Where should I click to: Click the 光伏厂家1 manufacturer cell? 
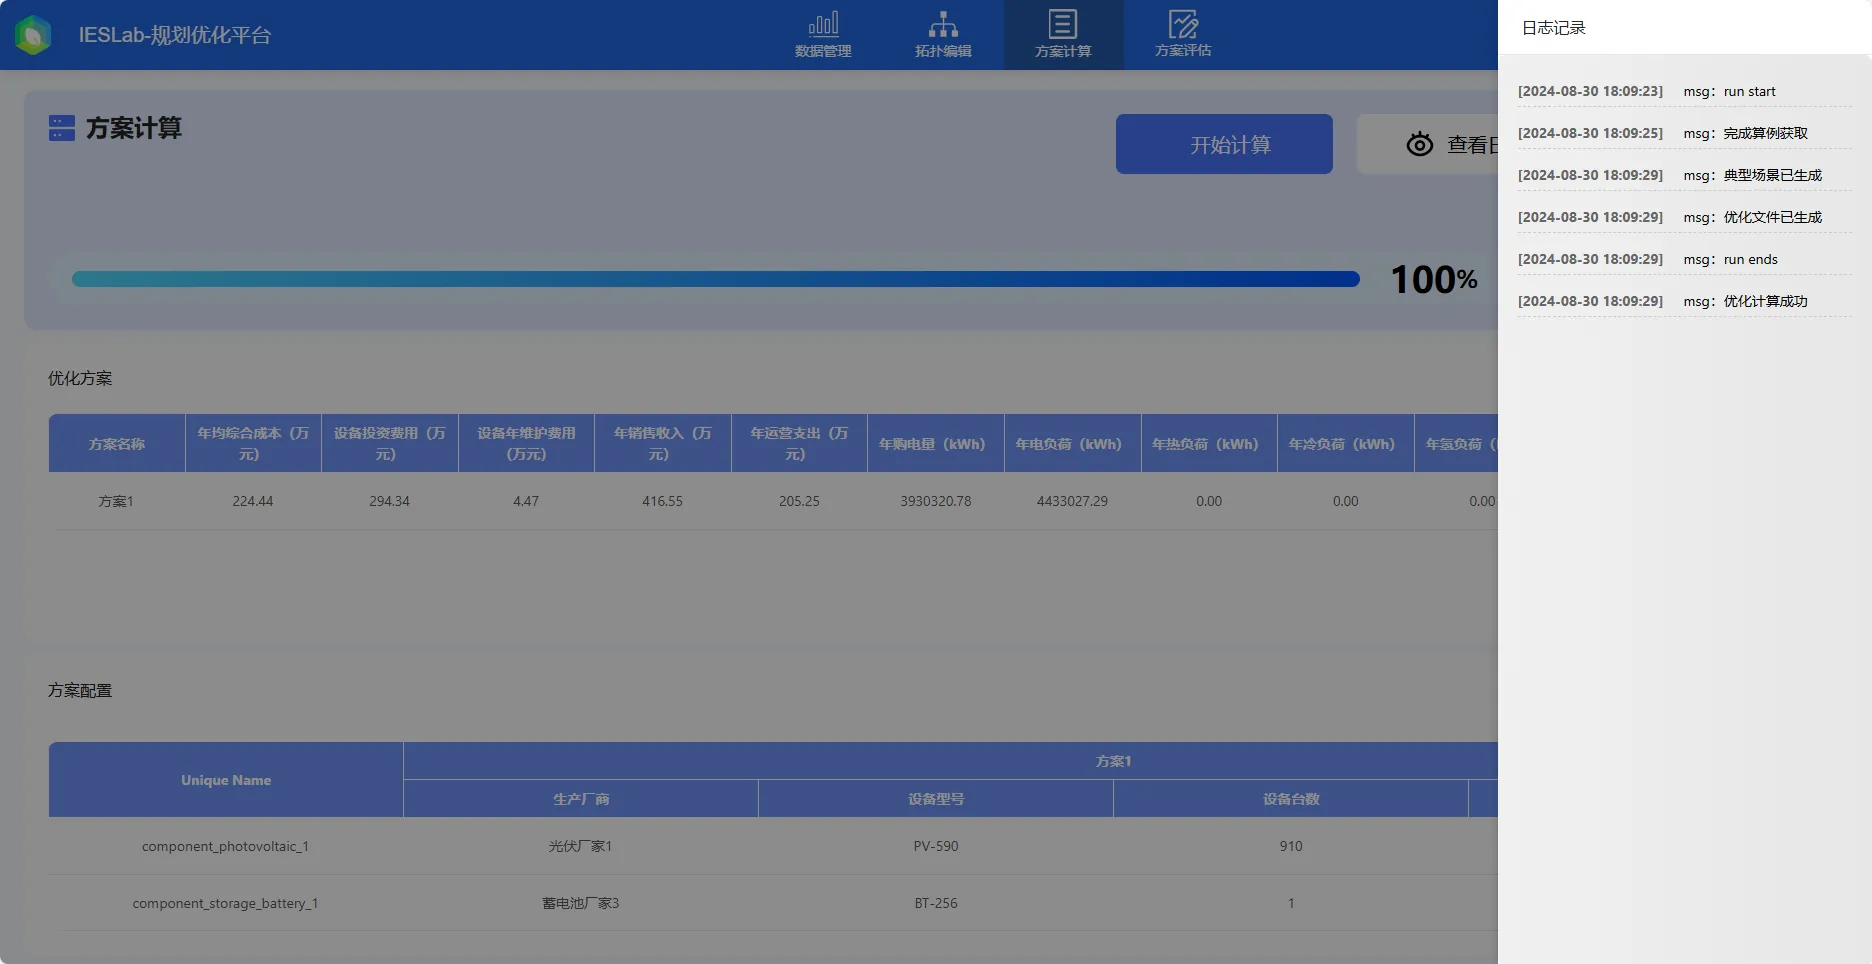pos(581,846)
